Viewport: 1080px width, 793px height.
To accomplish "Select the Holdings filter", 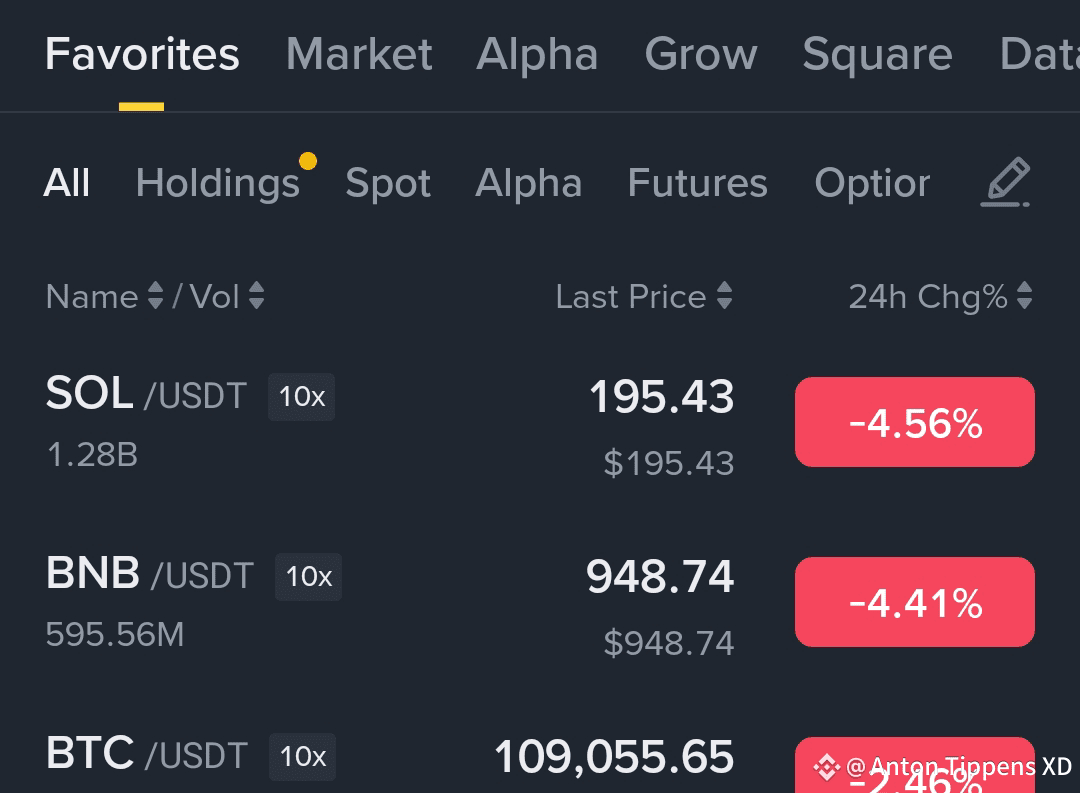I will coord(218,183).
